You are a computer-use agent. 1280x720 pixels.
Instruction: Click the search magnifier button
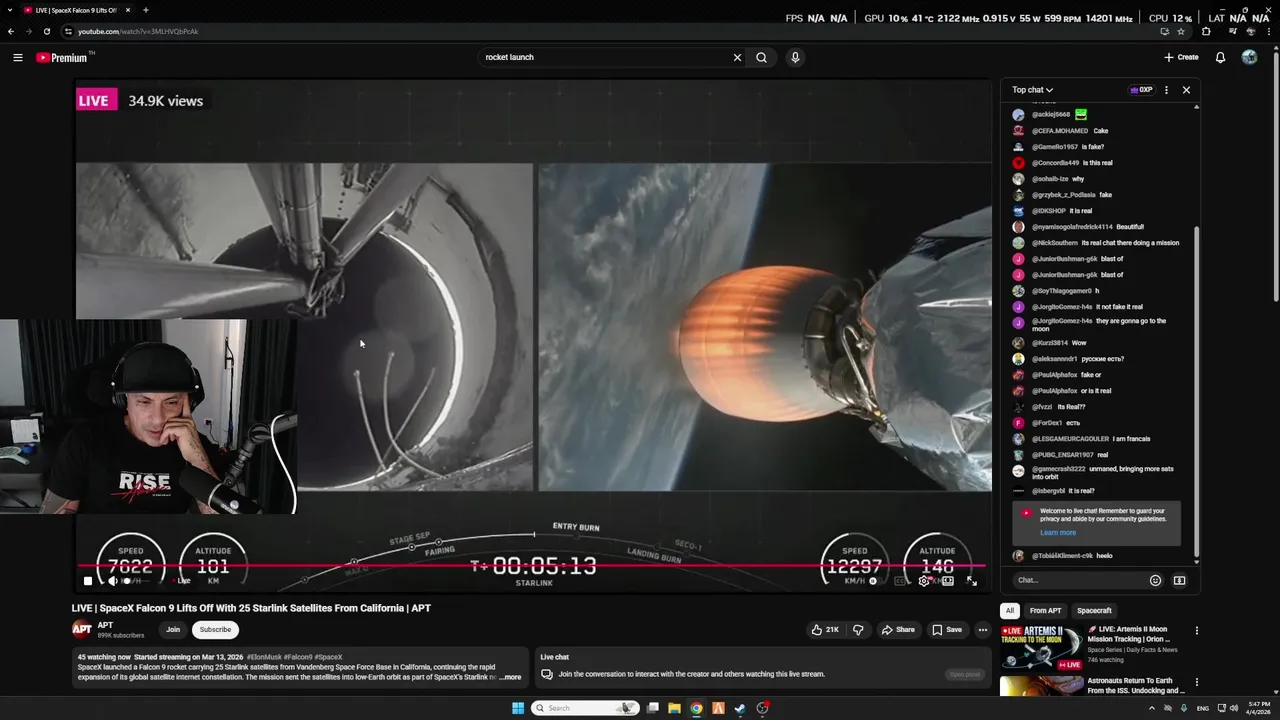(762, 57)
